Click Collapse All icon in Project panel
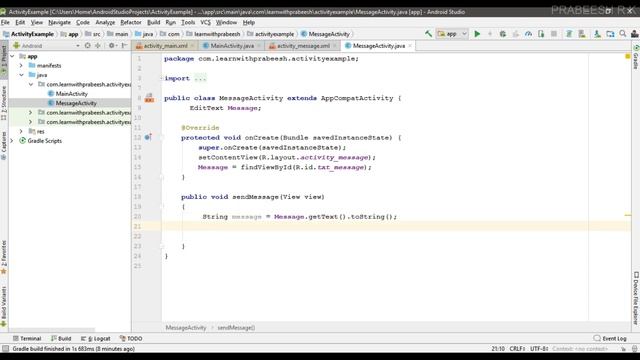 pyautogui.click(x=98, y=46)
